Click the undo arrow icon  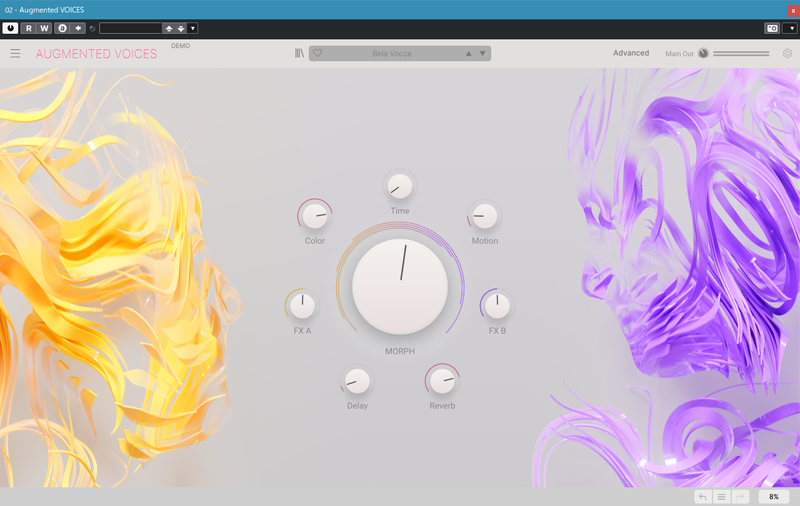[x=703, y=497]
